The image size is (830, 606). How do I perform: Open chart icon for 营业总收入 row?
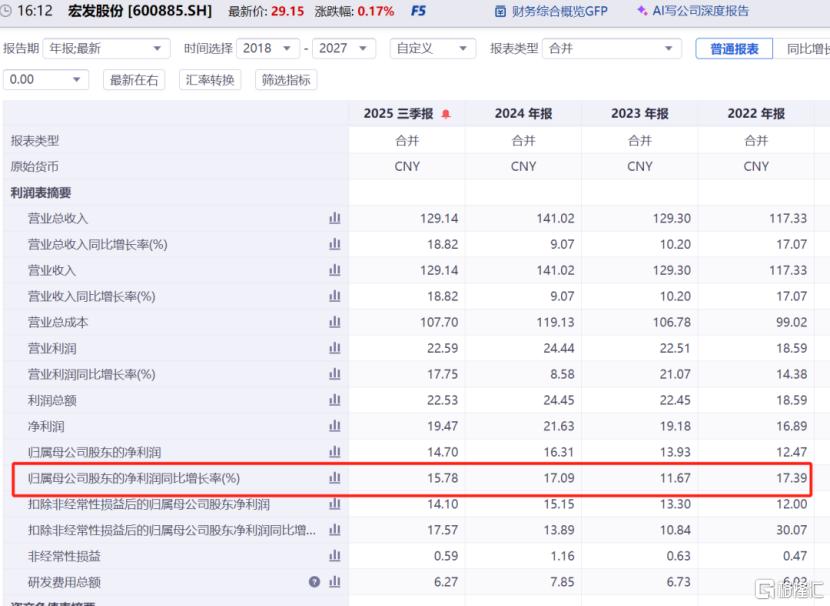pos(335,218)
